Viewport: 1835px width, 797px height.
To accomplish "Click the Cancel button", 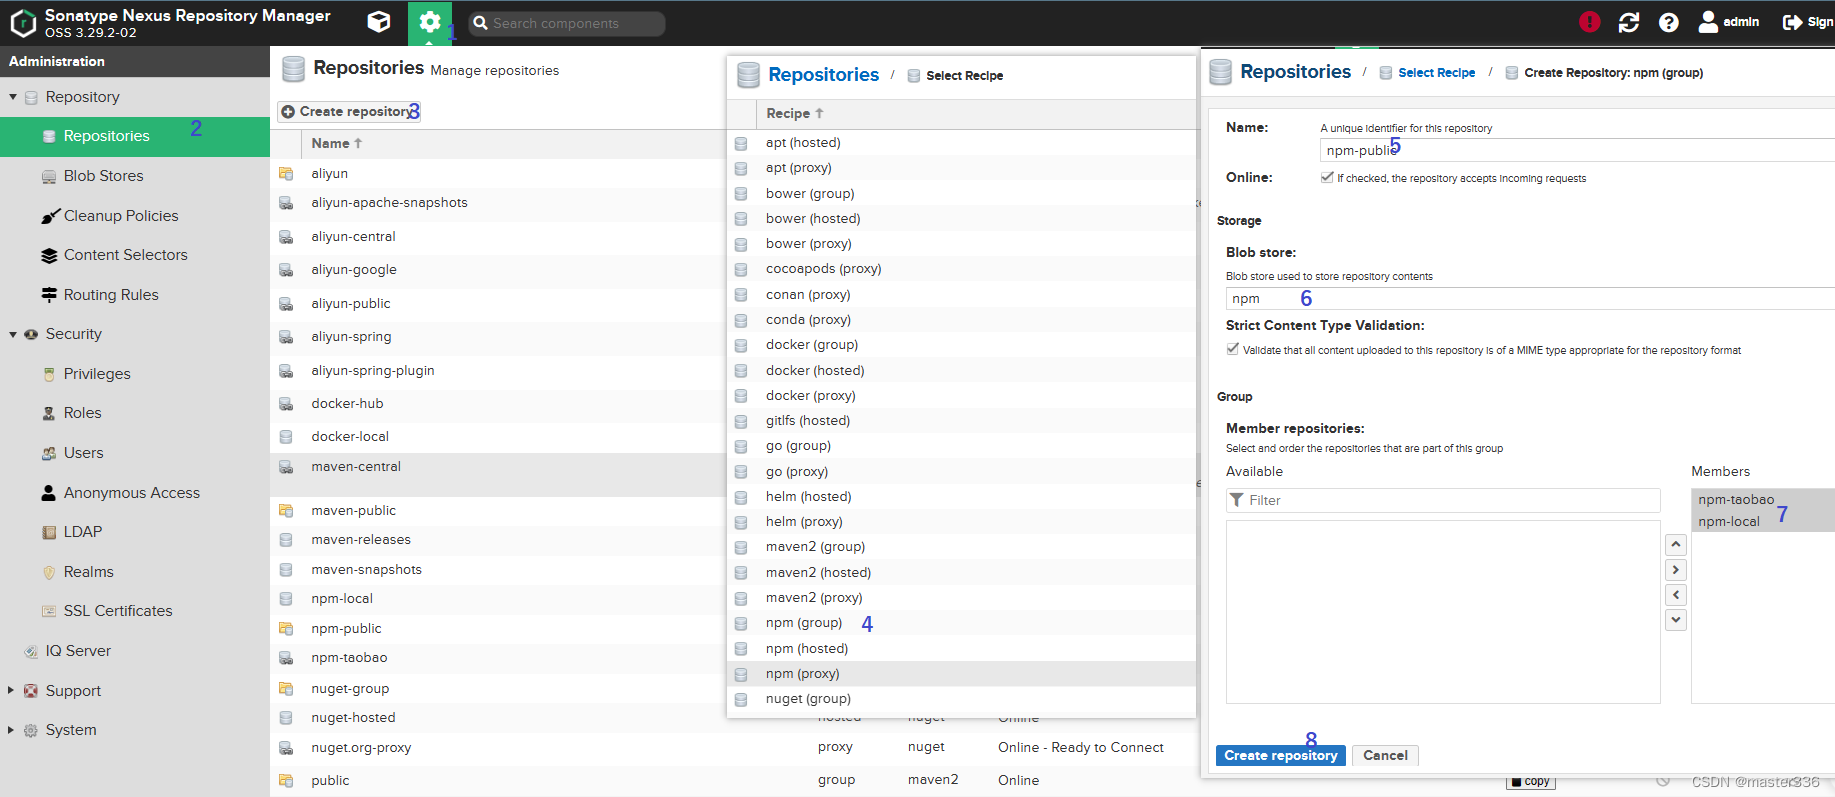I will point(1385,756).
